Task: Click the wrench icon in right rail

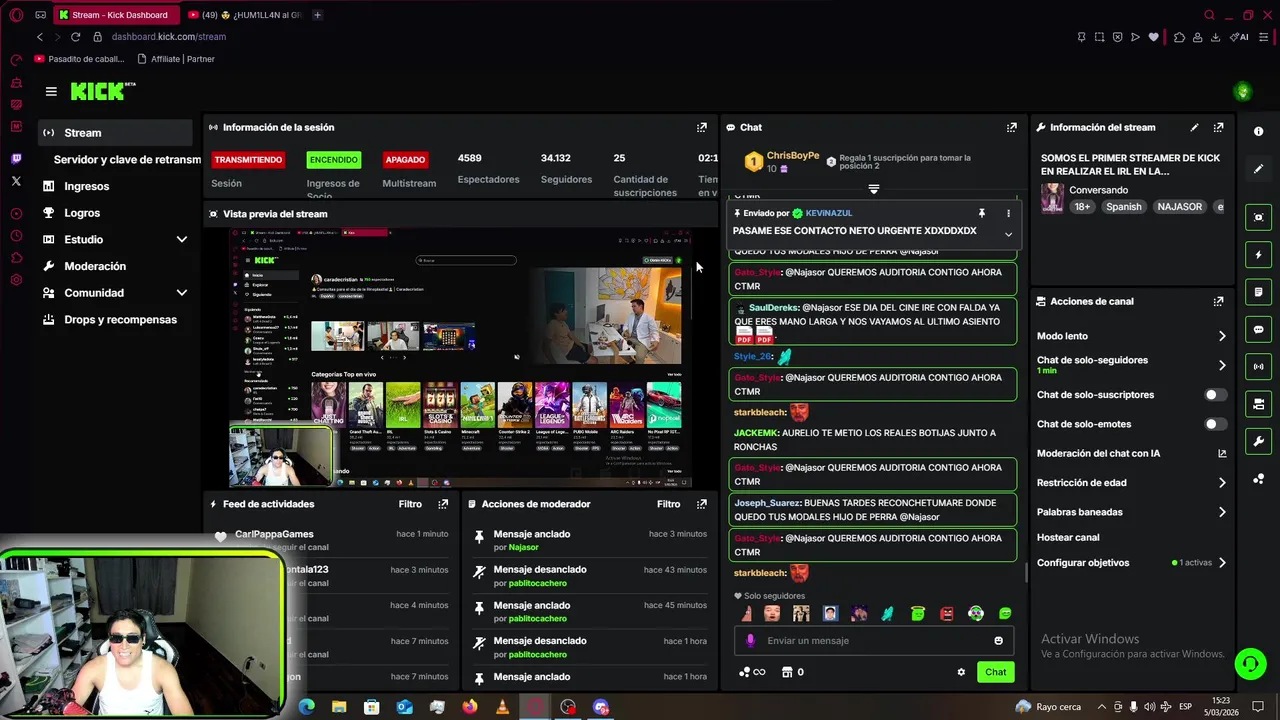Action: pos(1258,441)
